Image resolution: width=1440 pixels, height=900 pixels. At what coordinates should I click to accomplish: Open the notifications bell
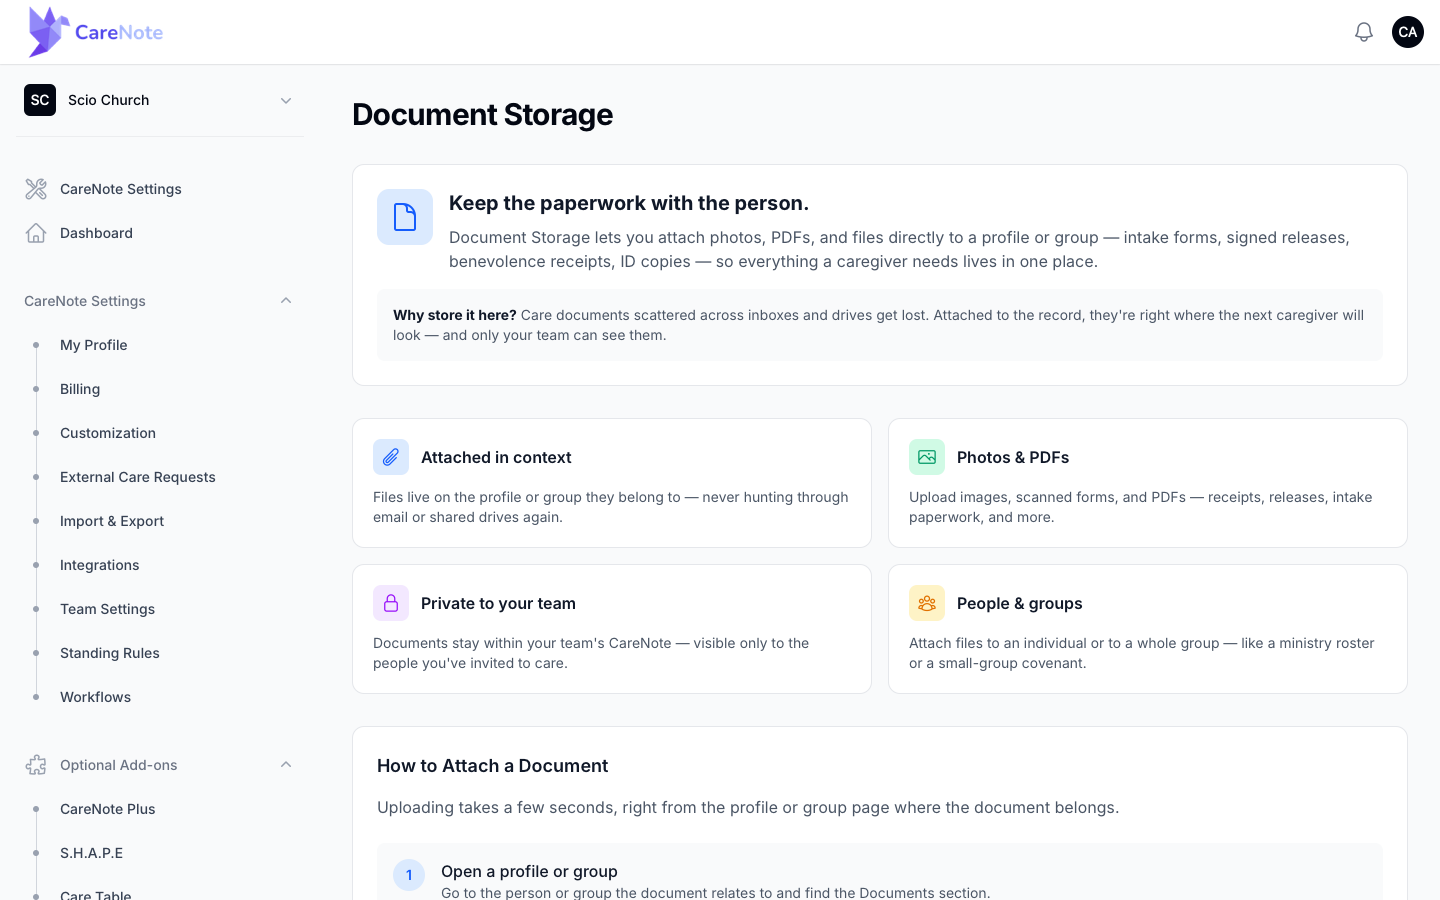pos(1364,32)
